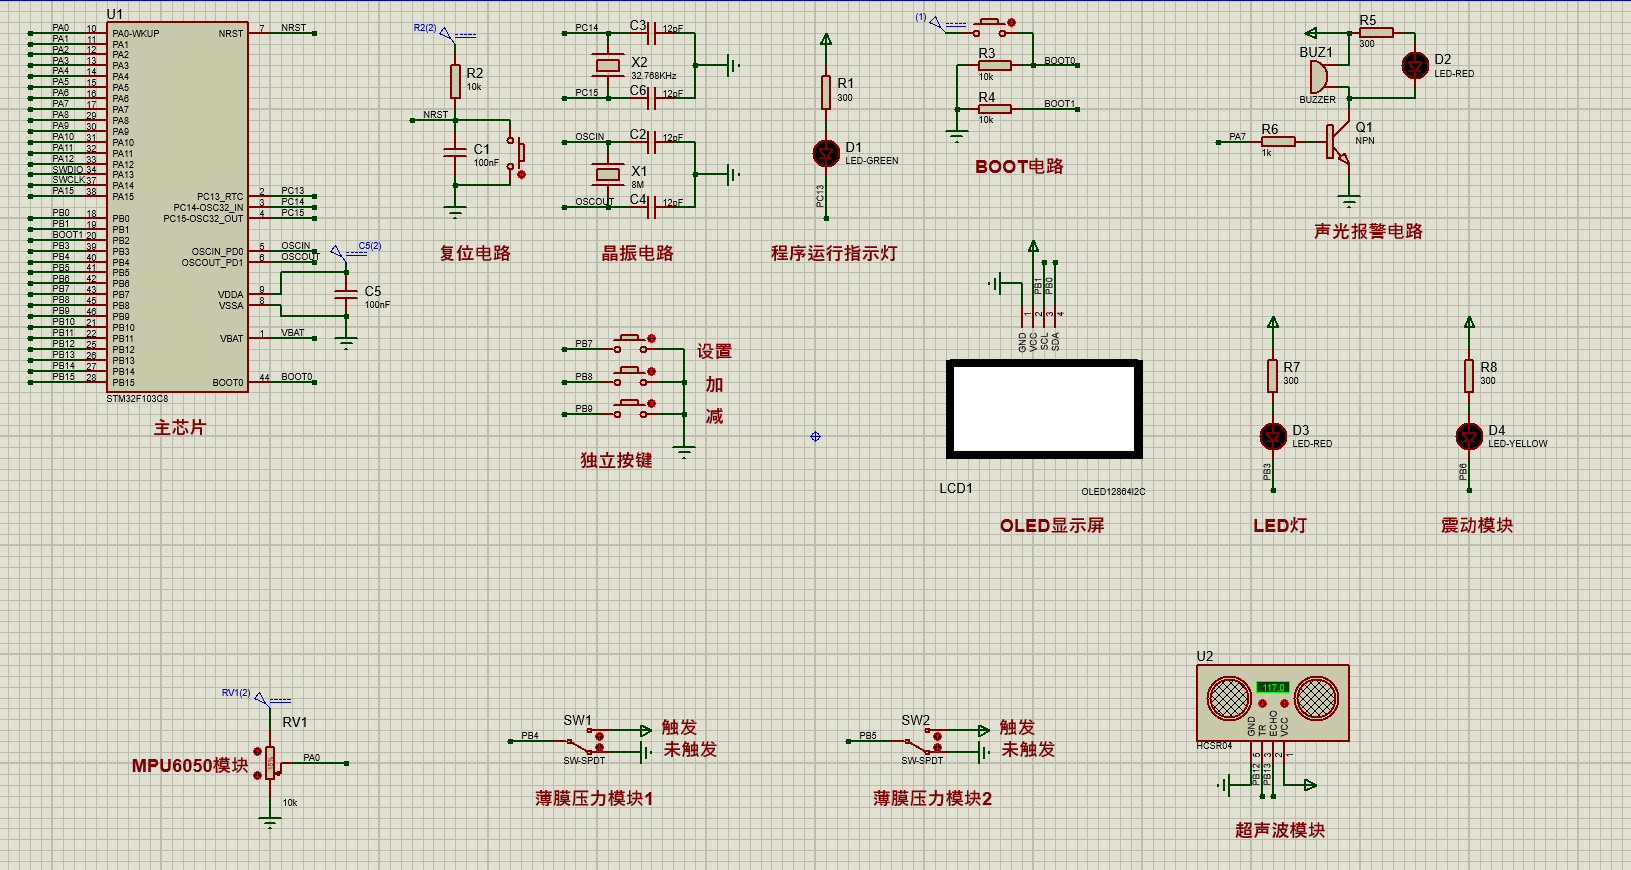Screen dimensions: 1631x870
Task: Select capacitor C3 12pF
Action: [x=652, y=34]
